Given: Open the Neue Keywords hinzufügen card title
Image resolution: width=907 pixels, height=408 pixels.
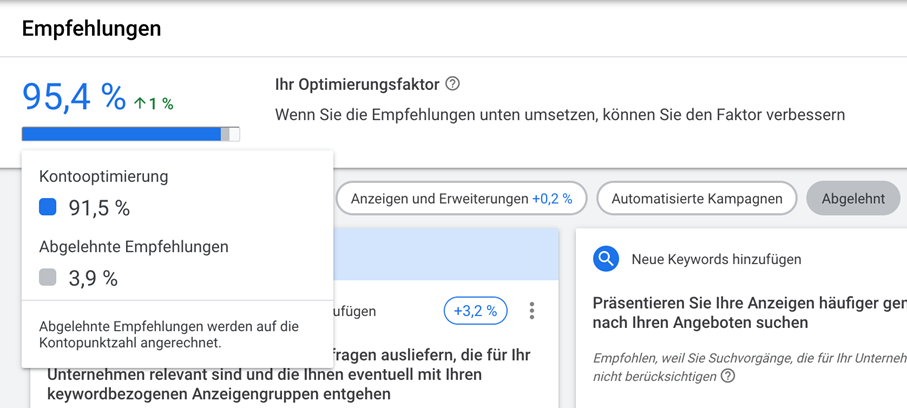Looking at the screenshot, I should (x=716, y=259).
